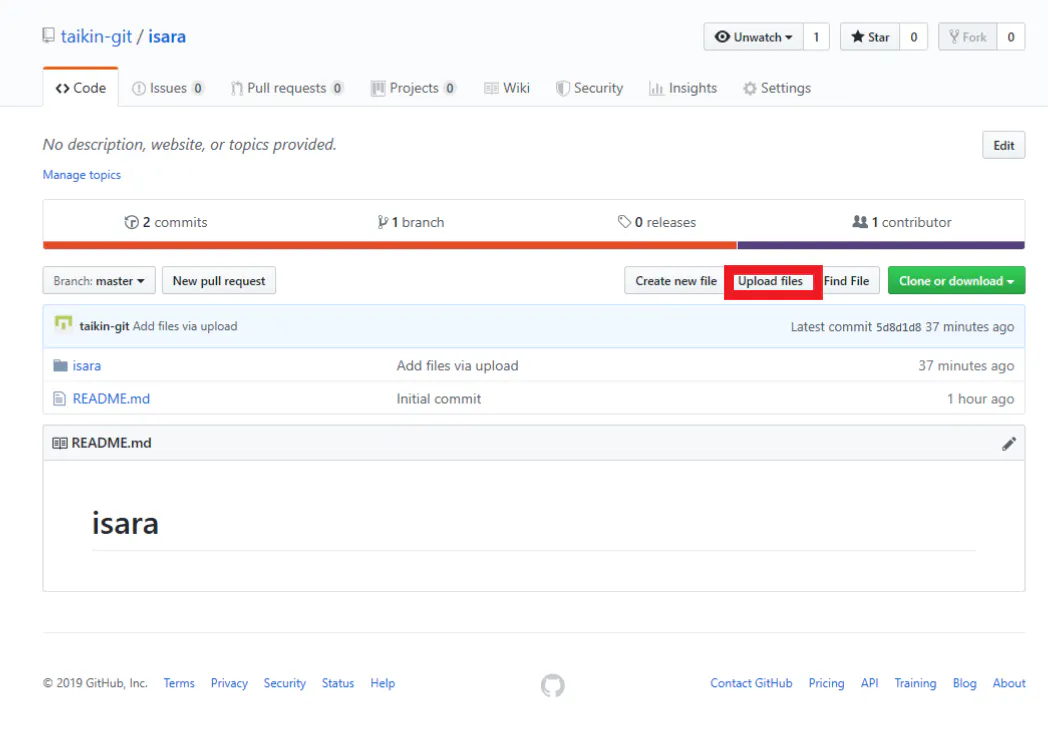Open footer Blog link
Screen dimensions: 1048x745
pyautogui.click(x=964, y=683)
